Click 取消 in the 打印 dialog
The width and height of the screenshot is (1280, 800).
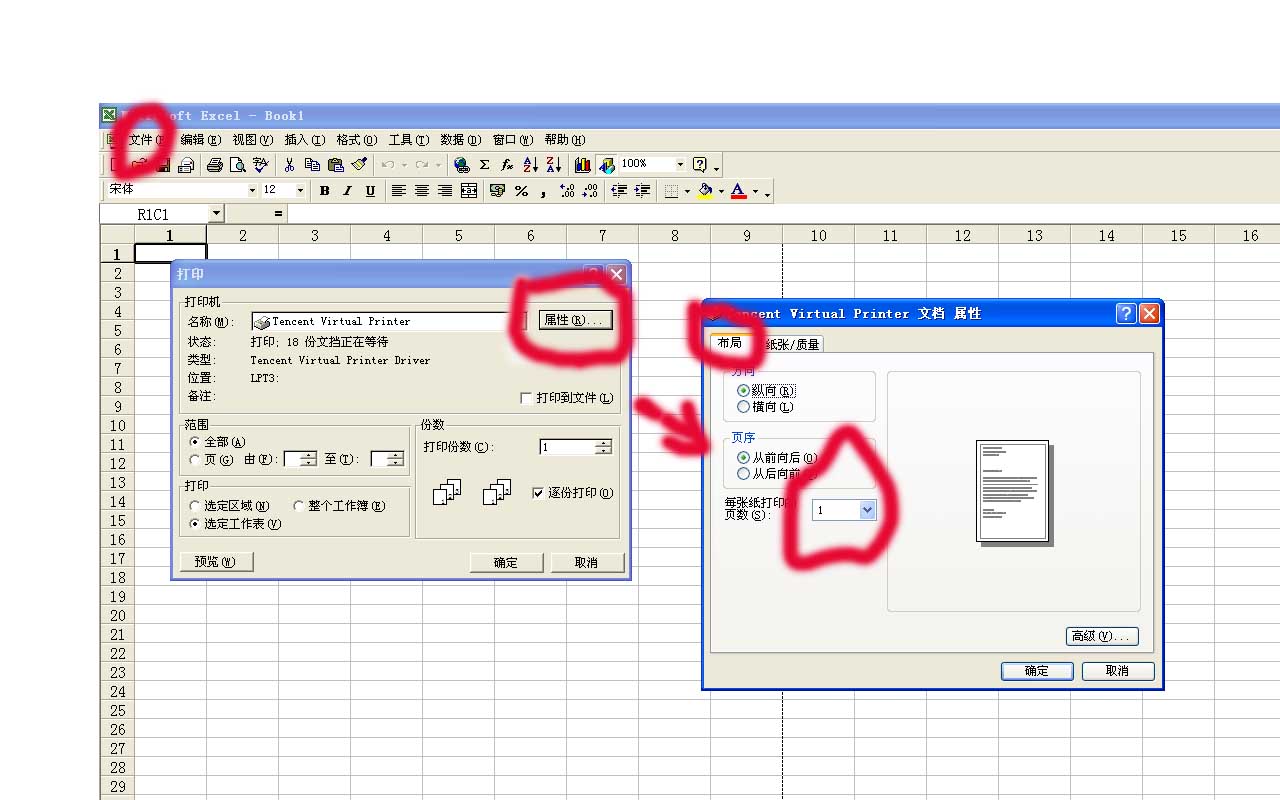[586, 563]
